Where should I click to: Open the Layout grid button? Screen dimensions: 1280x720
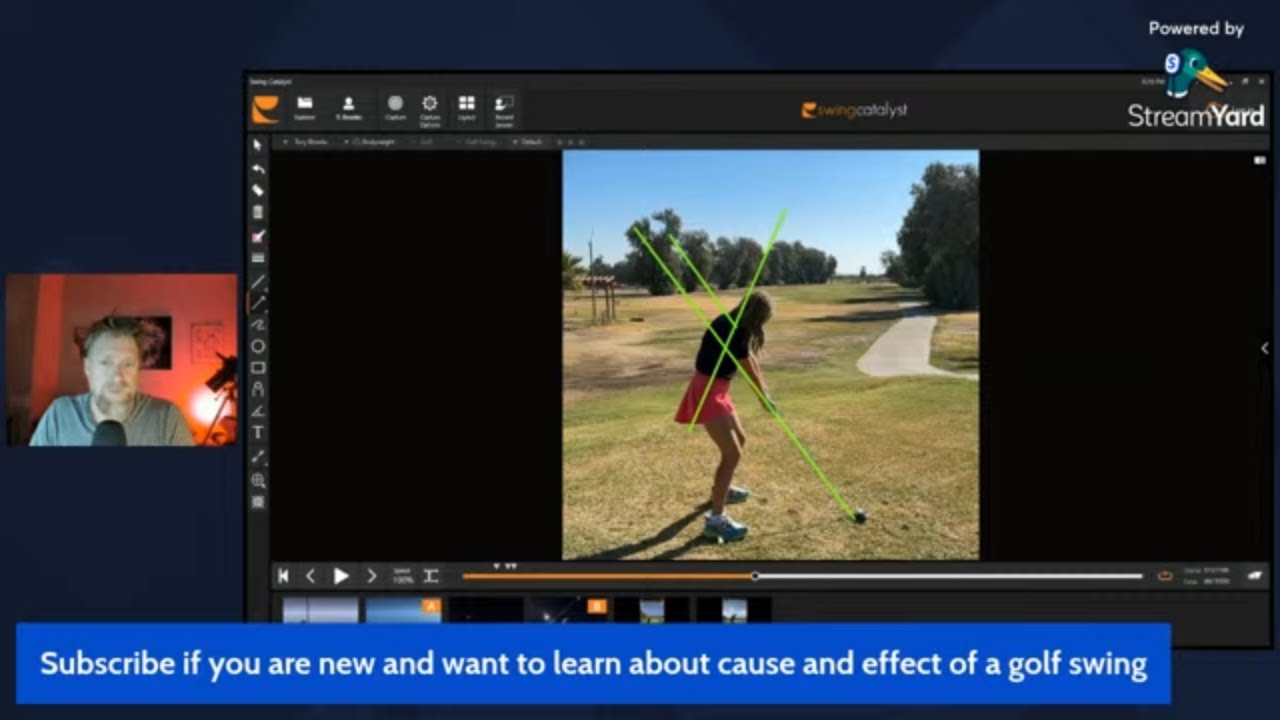point(466,108)
